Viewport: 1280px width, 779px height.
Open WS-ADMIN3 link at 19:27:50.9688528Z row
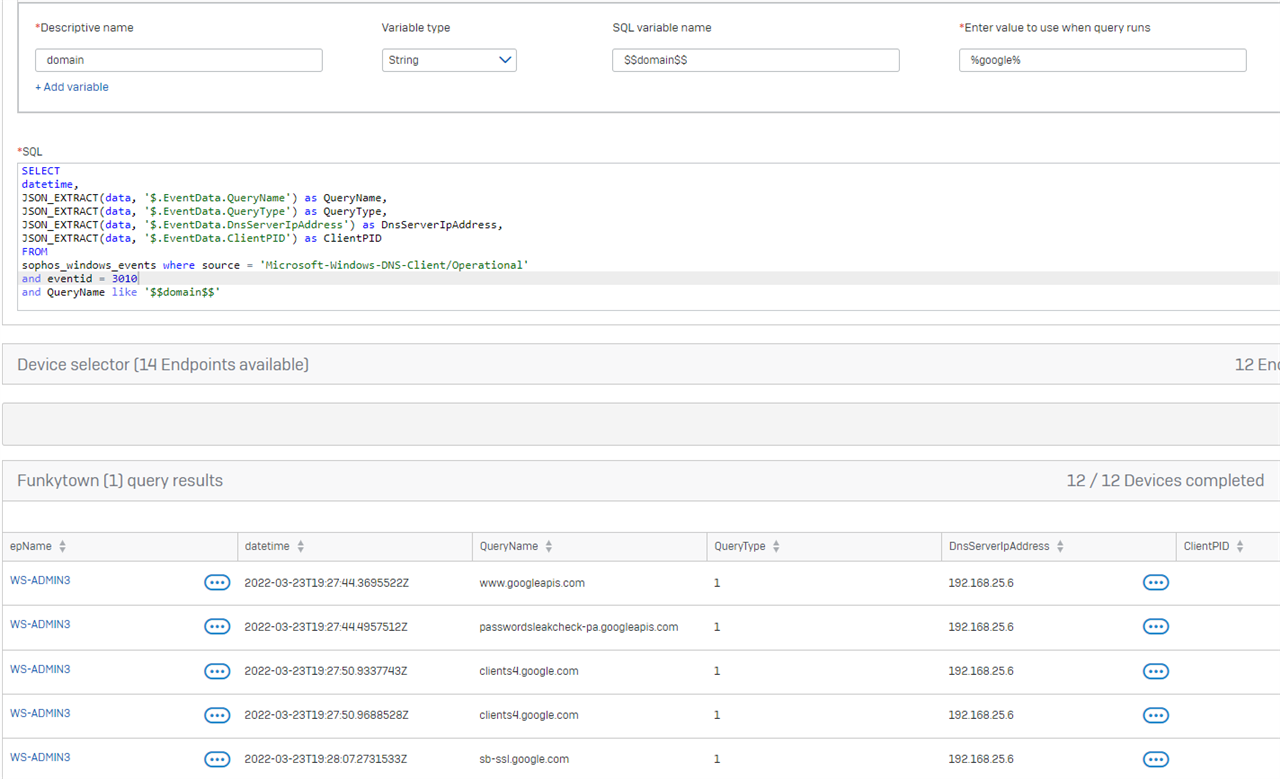40,713
